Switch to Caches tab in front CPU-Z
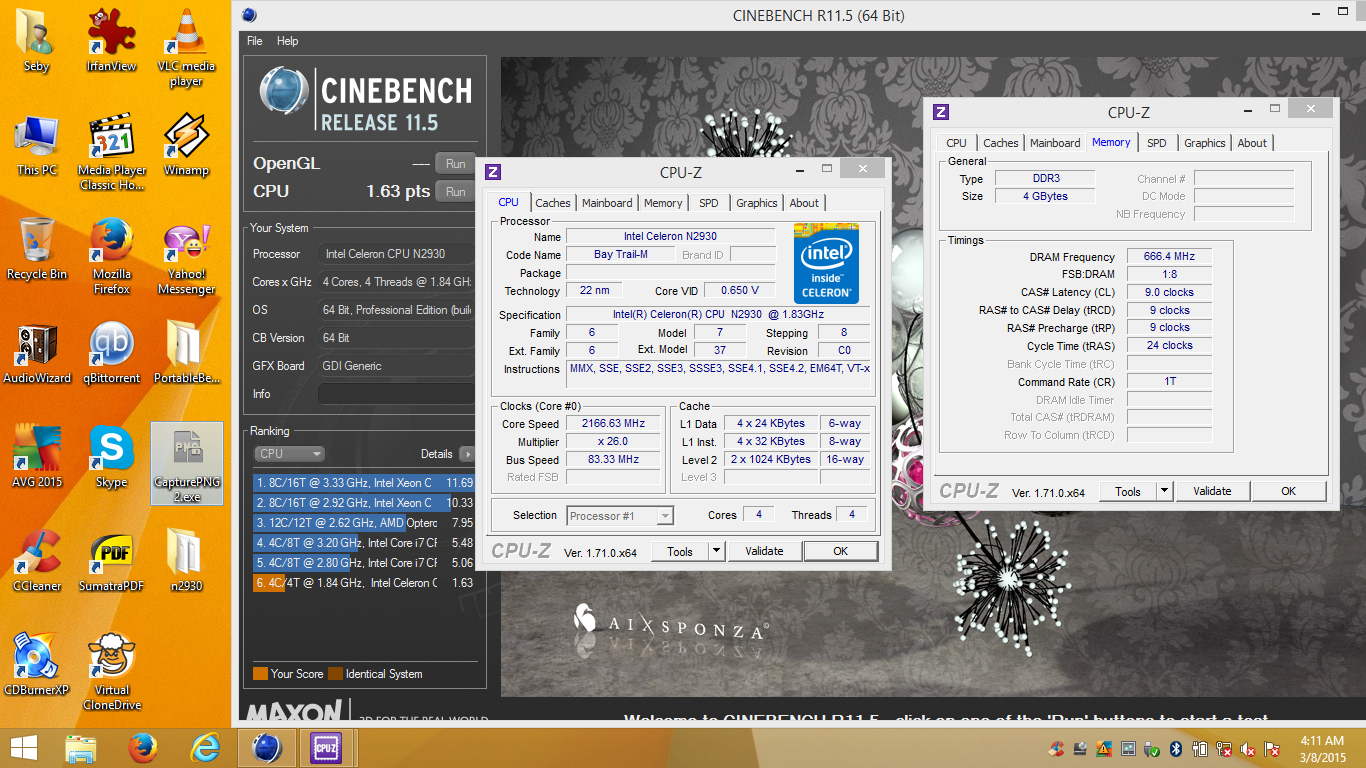Screen dimensions: 1366x768 (x=552, y=203)
